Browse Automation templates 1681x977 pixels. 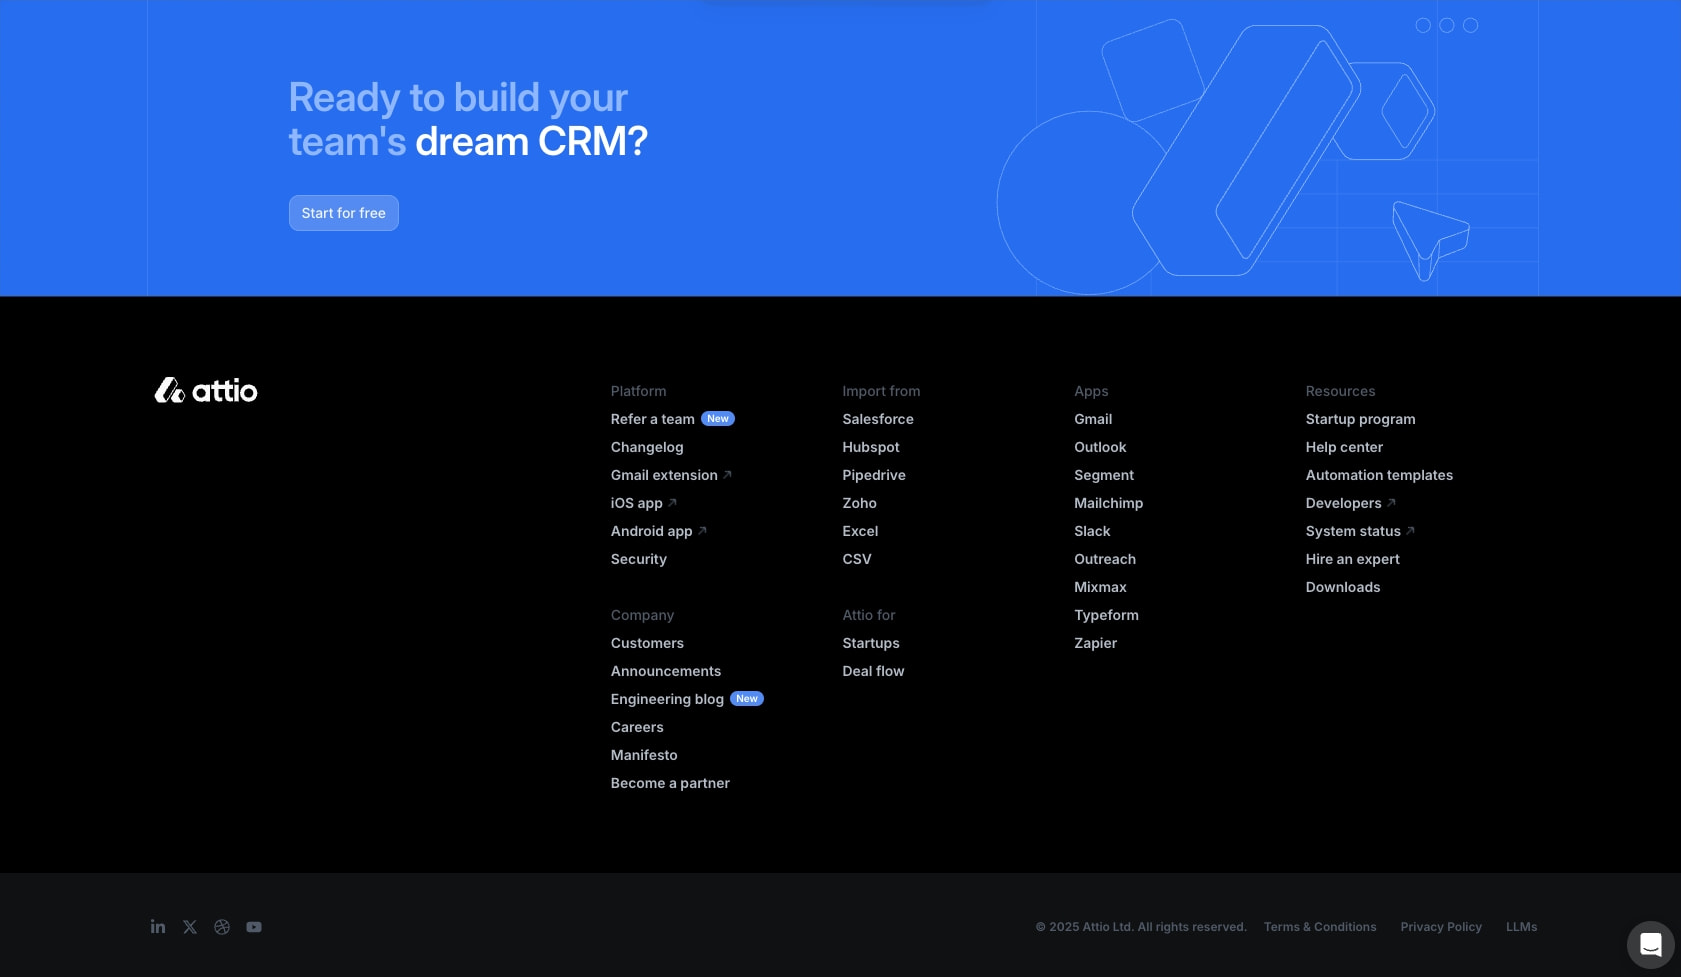[1379, 475]
